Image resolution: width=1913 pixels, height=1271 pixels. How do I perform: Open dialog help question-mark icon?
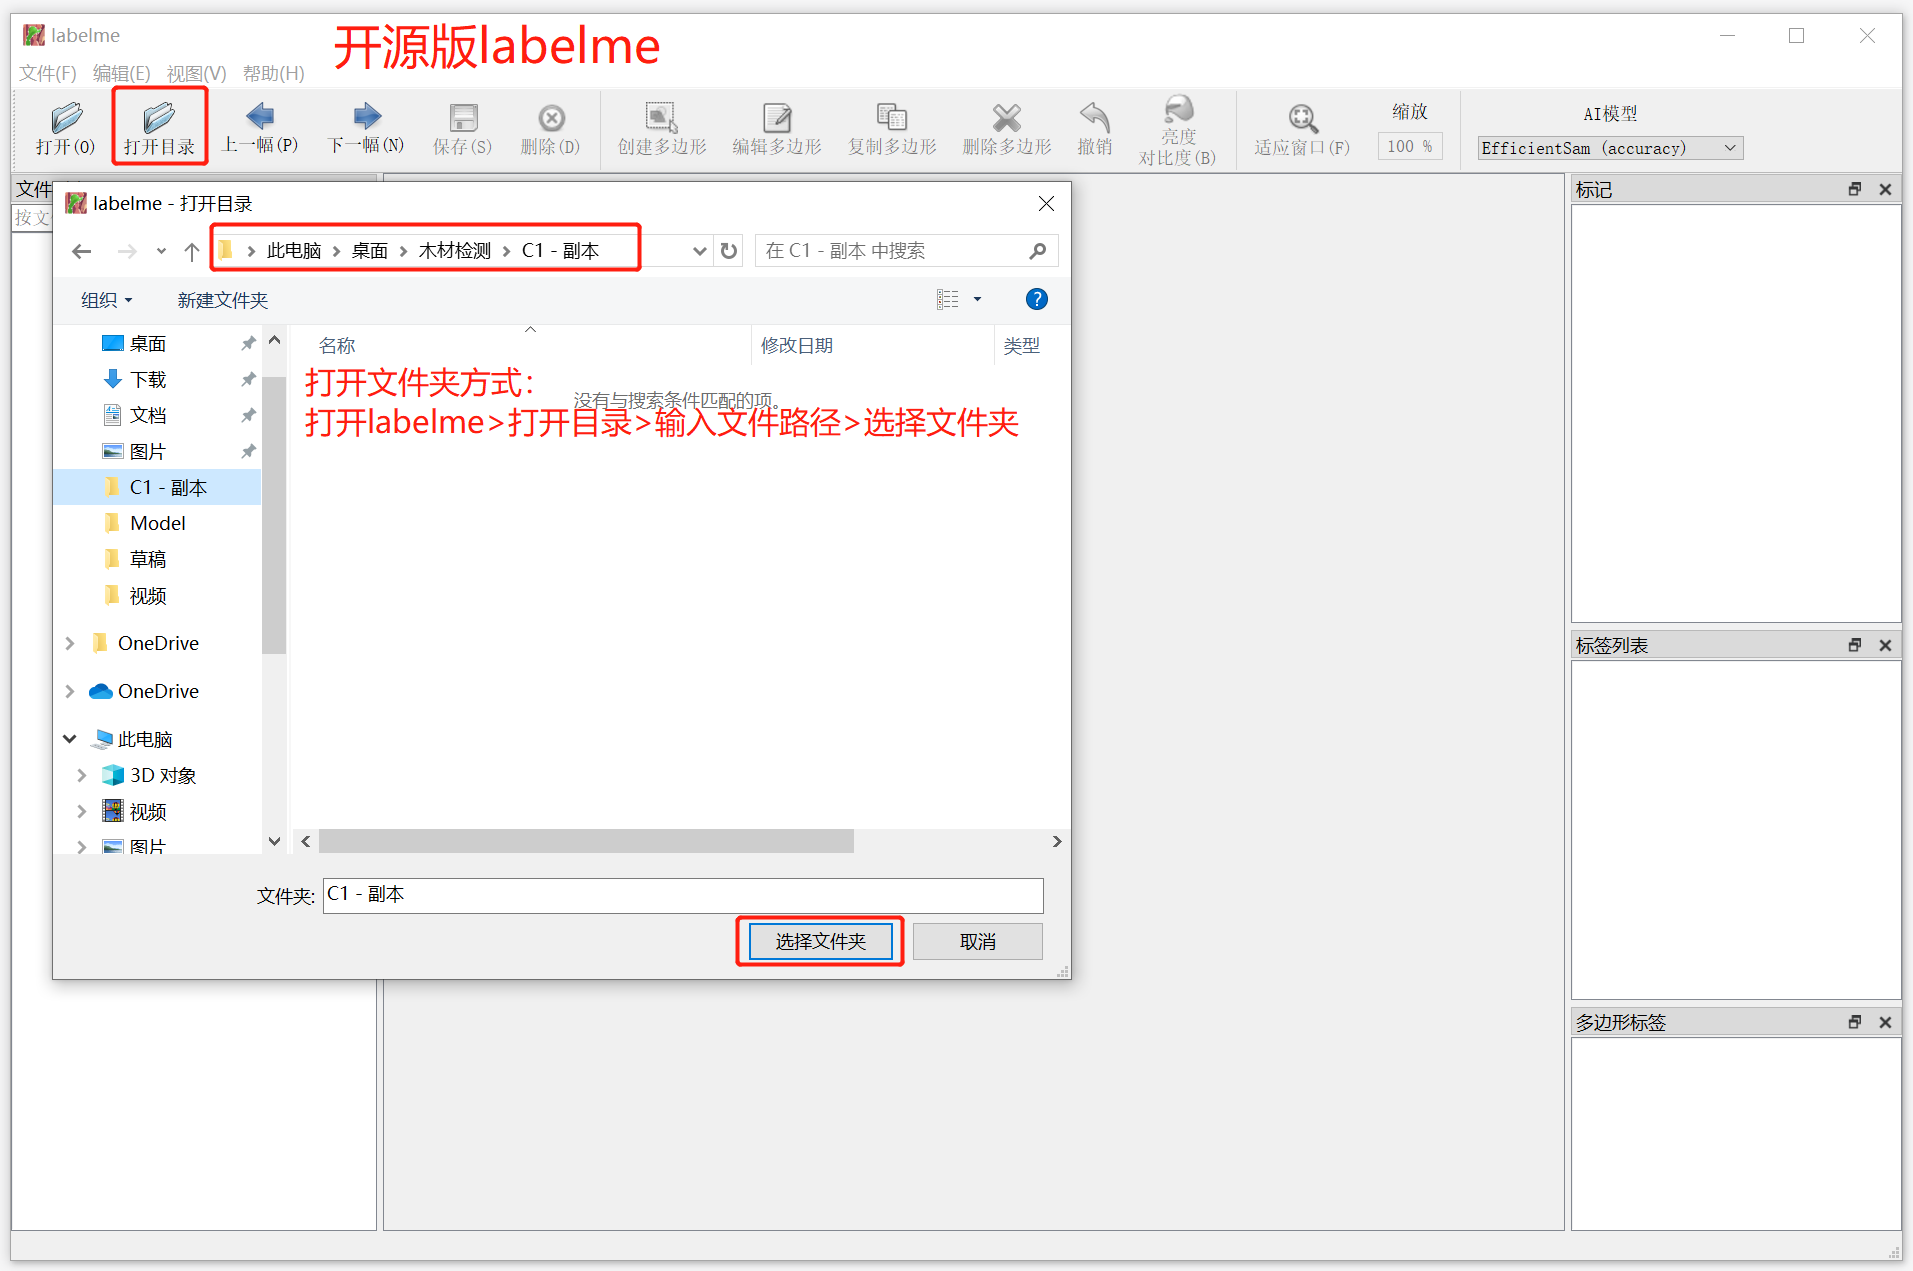(x=1037, y=299)
